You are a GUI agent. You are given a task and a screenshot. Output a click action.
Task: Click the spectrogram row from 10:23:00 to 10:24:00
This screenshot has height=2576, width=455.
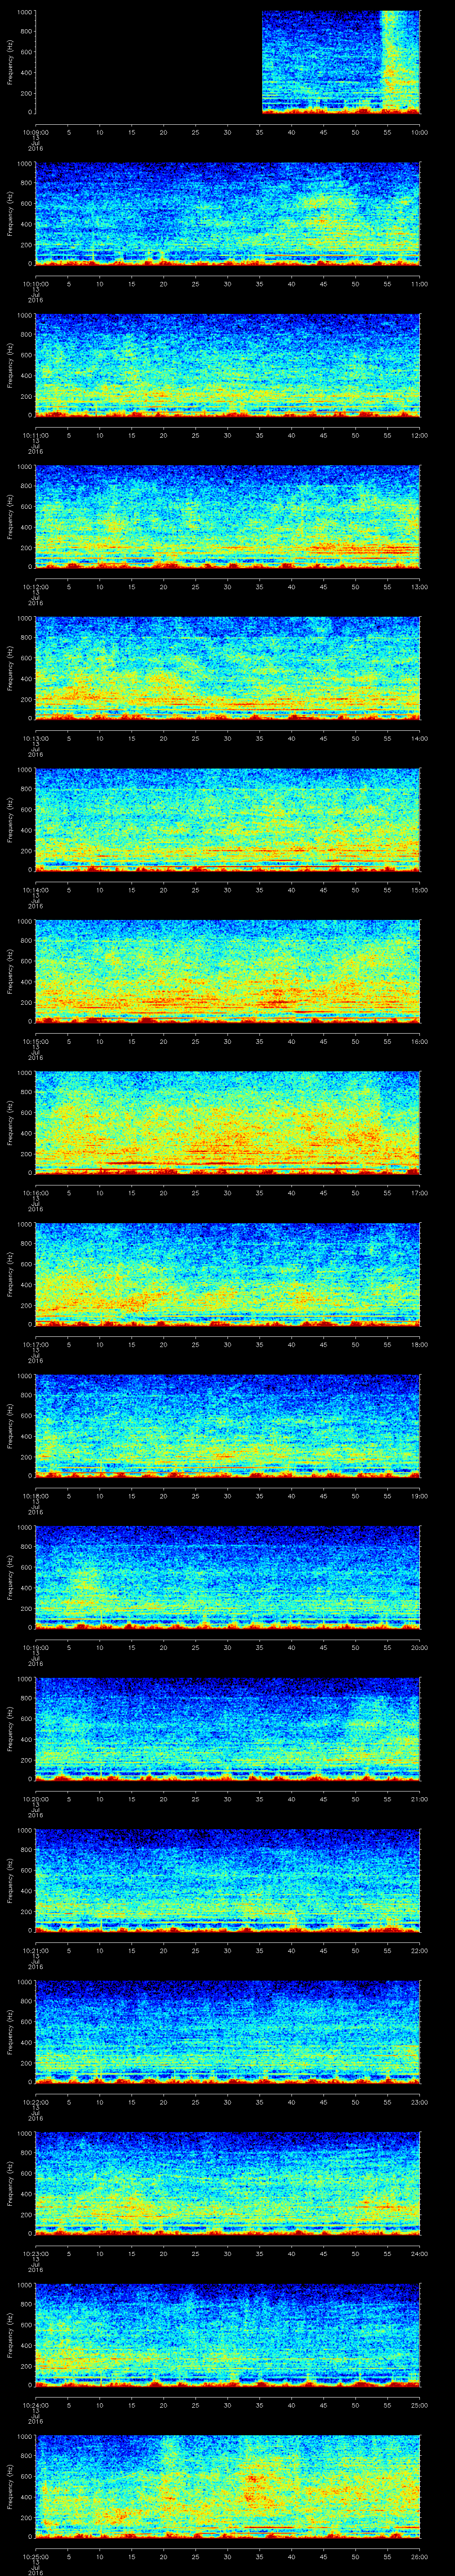pos(227,2184)
